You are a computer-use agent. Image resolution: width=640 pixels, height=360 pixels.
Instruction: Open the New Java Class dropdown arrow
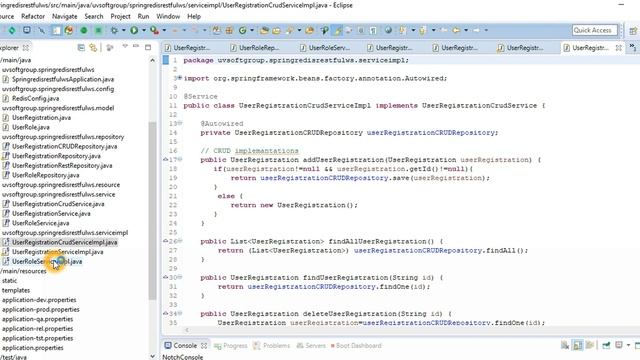coord(252,30)
